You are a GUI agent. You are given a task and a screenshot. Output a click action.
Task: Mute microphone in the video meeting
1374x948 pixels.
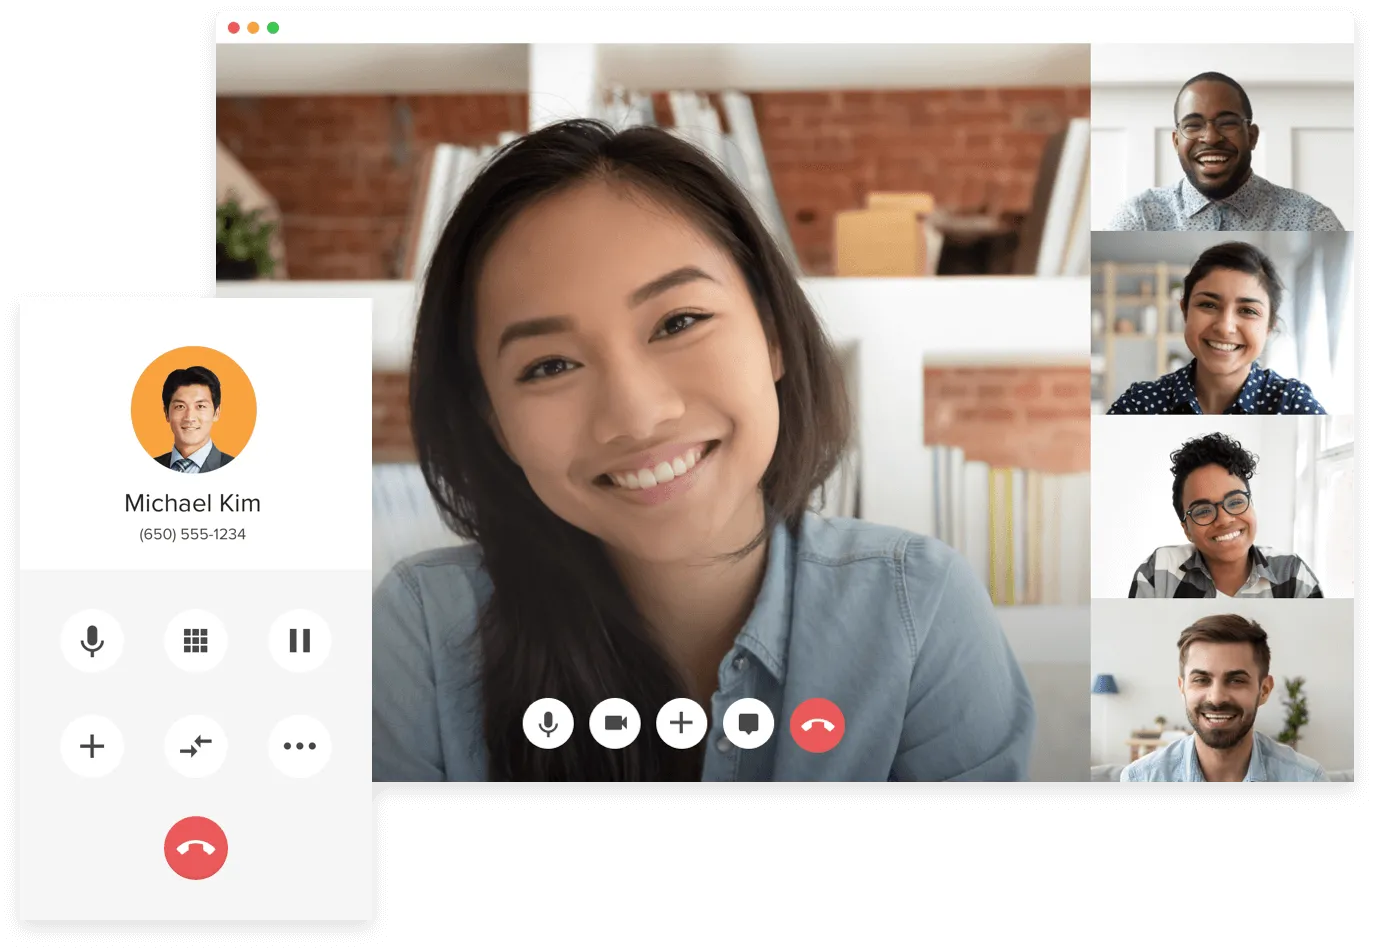[x=548, y=723]
